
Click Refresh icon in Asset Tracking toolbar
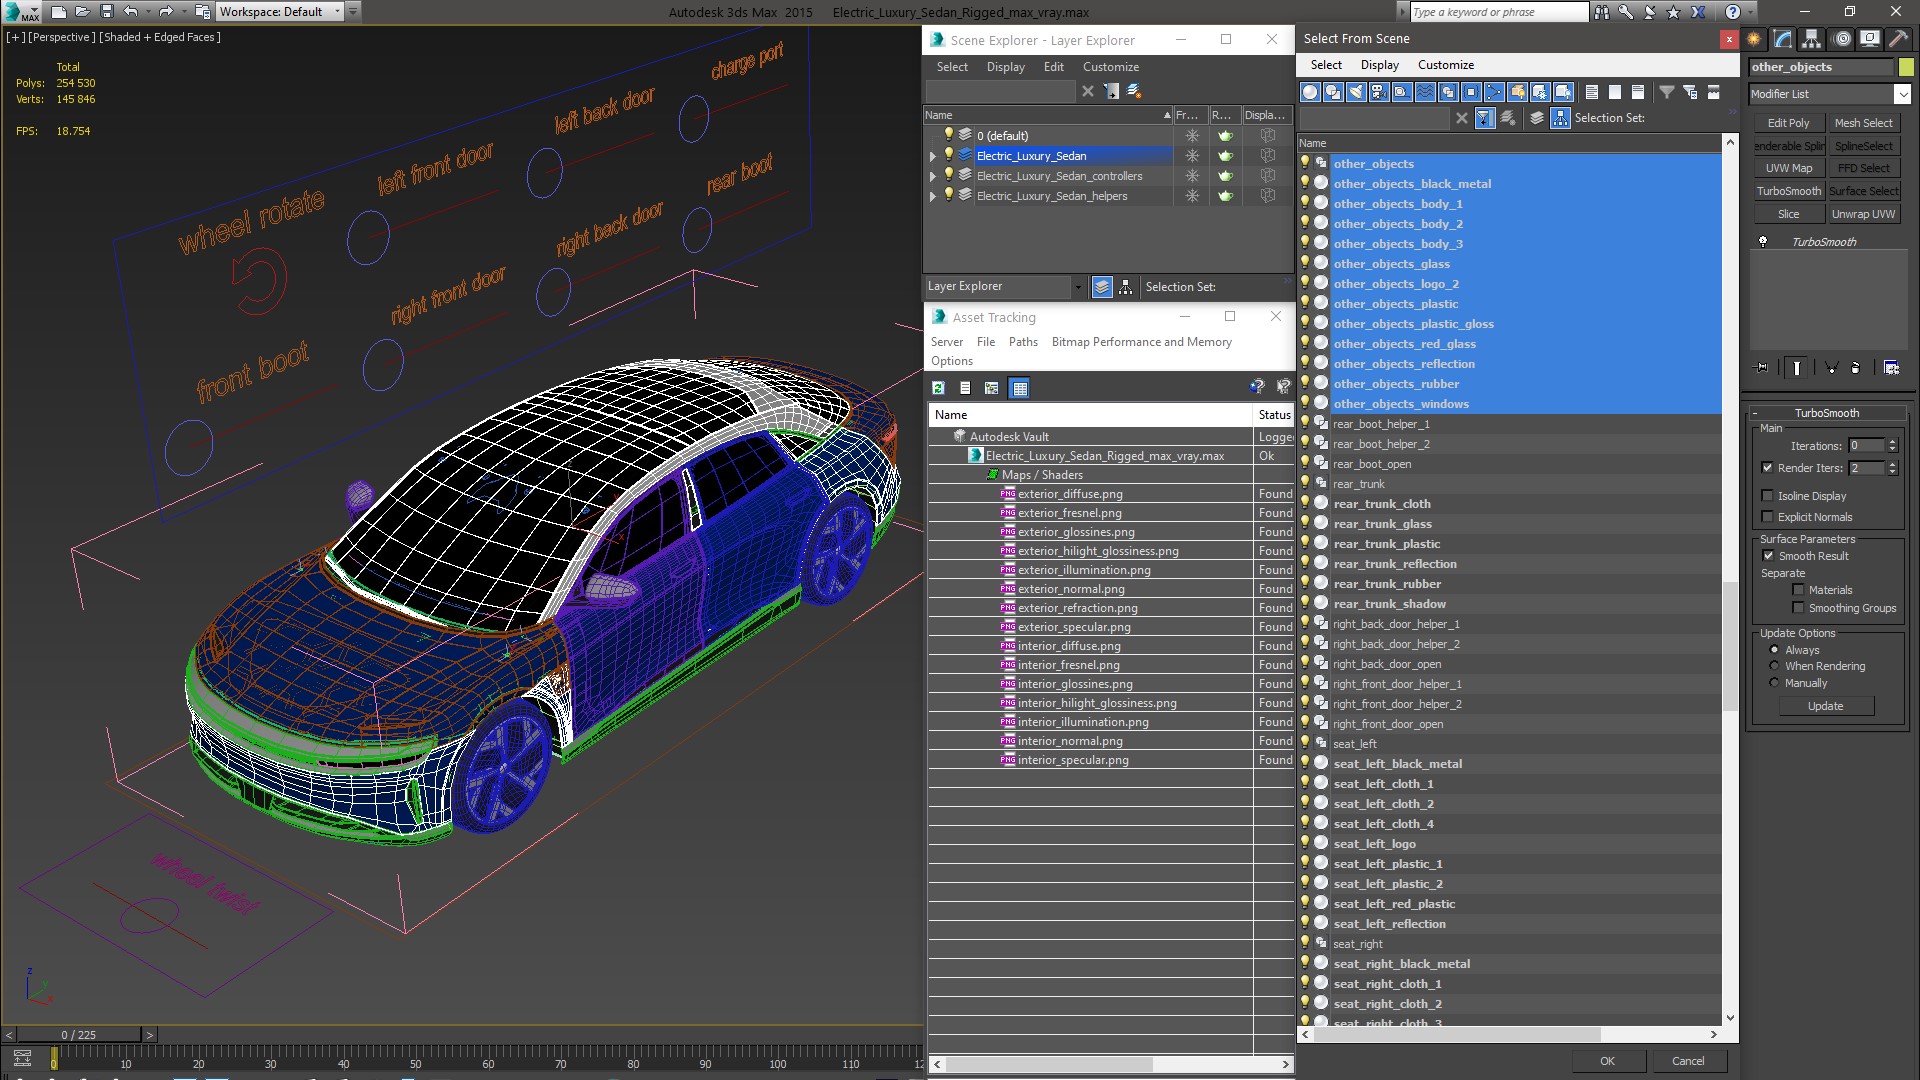(x=938, y=388)
